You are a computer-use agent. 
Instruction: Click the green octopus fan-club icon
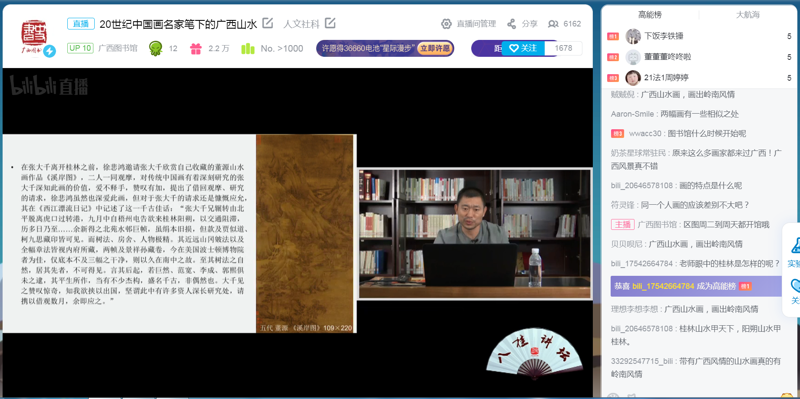click(x=155, y=48)
